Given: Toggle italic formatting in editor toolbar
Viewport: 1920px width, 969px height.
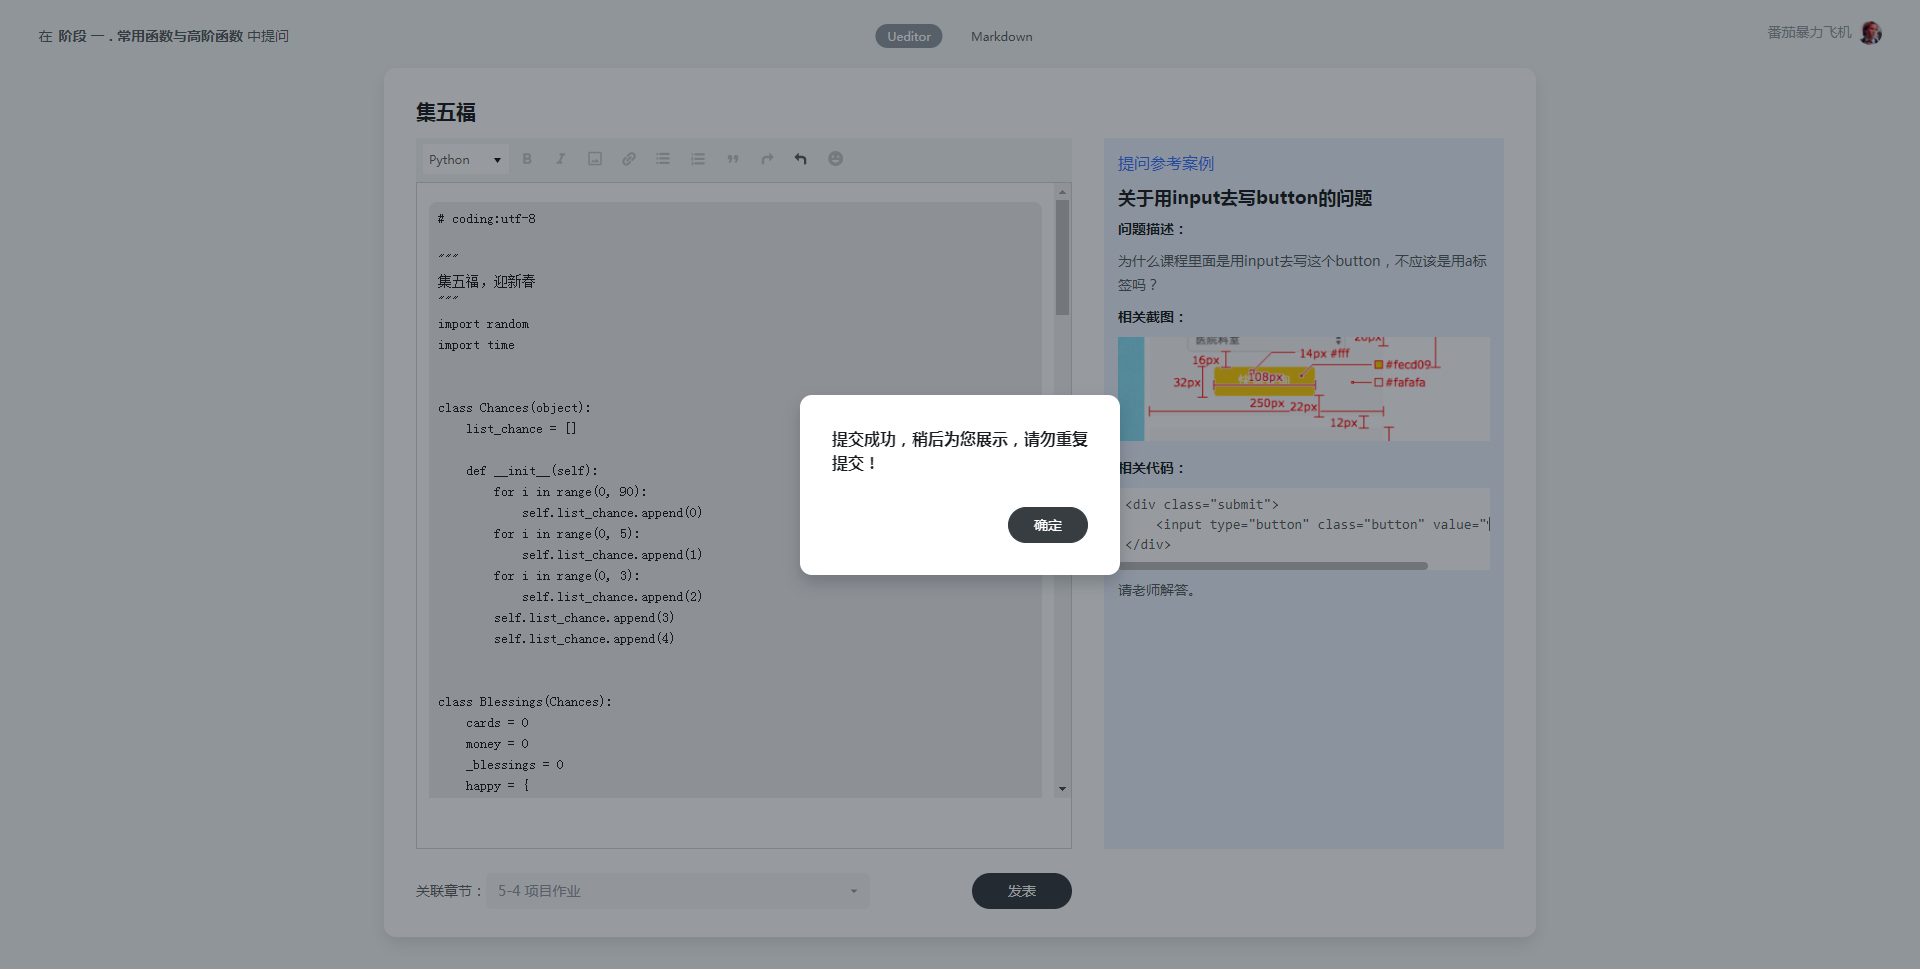Looking at the screenshot, I should tap(561, 159).
